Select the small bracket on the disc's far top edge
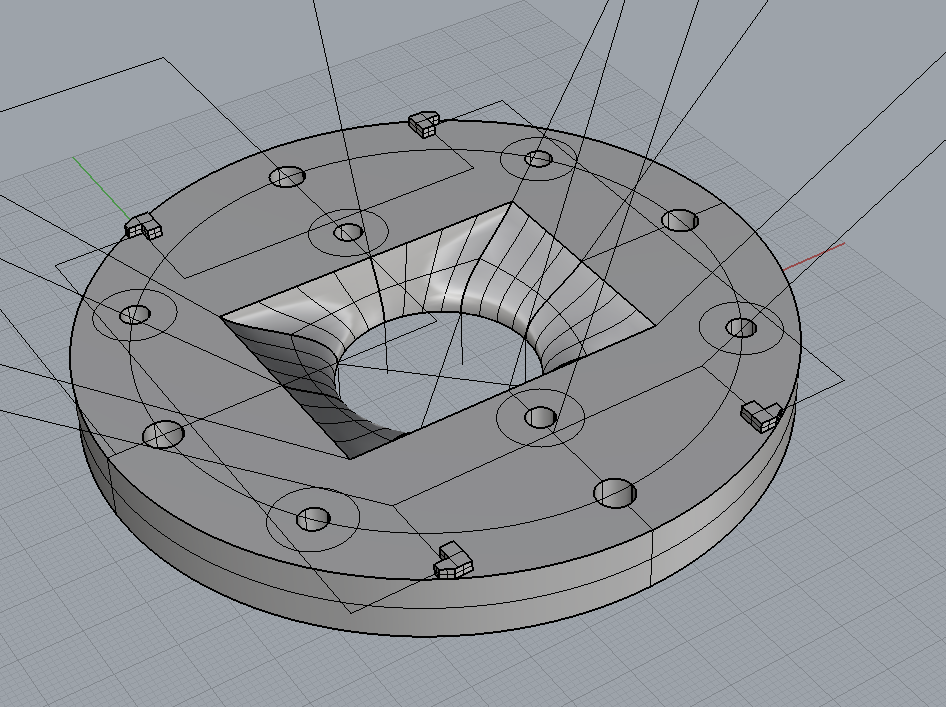Viewport: 946px width, 707px height. click(x=424, y=124)
